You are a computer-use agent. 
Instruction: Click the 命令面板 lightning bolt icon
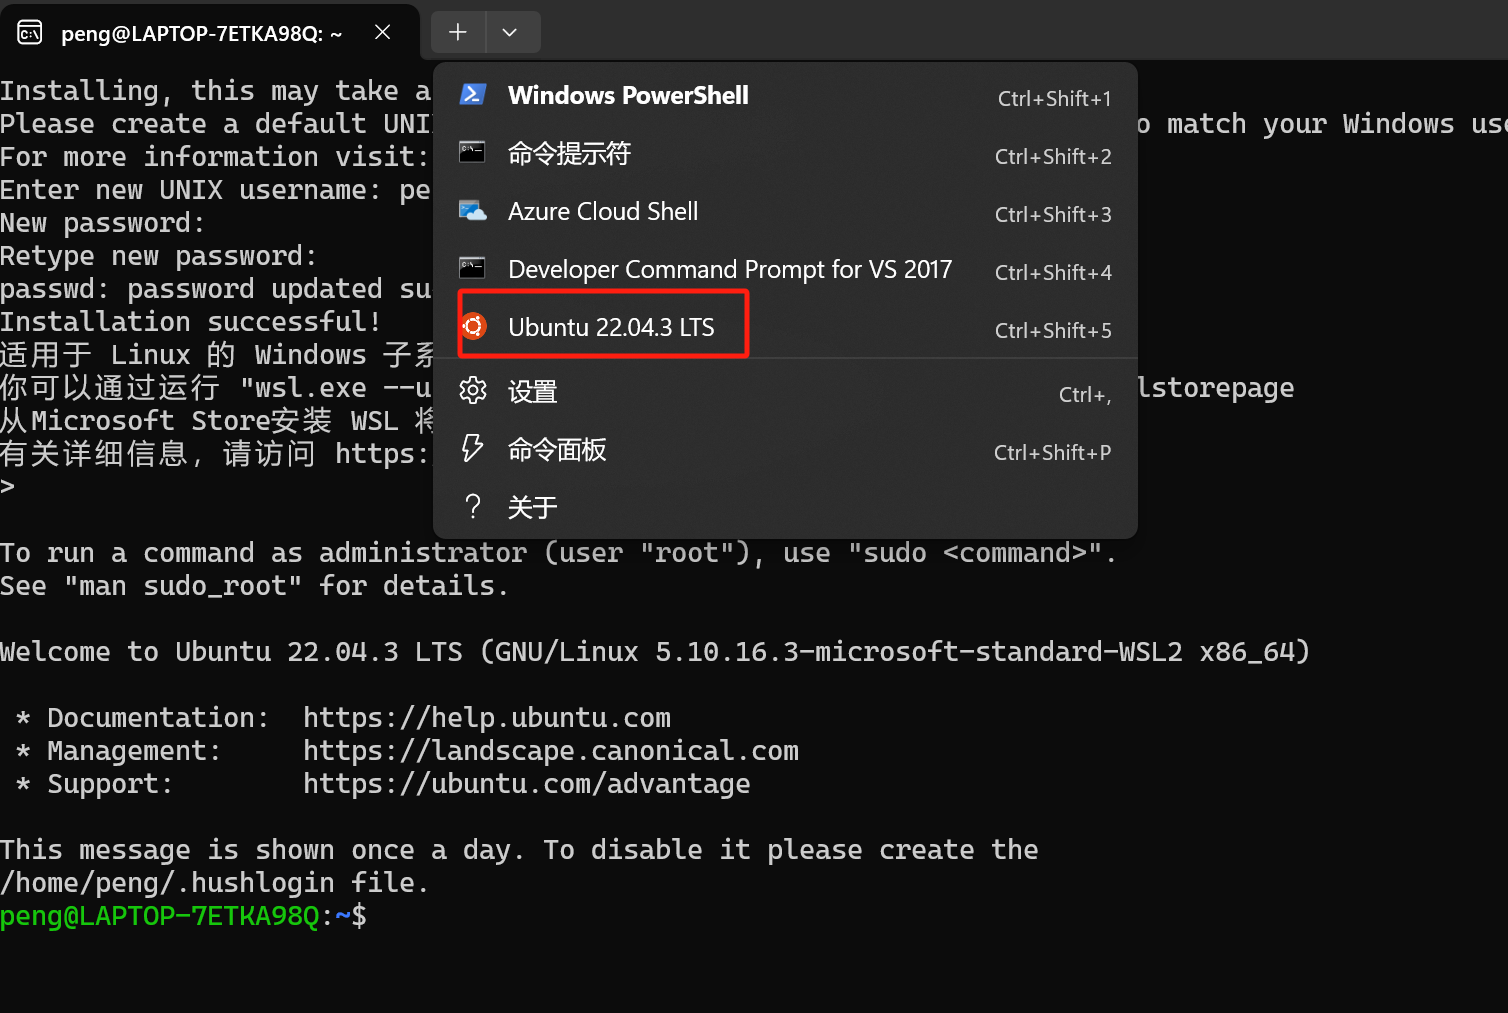click(472, 449)
